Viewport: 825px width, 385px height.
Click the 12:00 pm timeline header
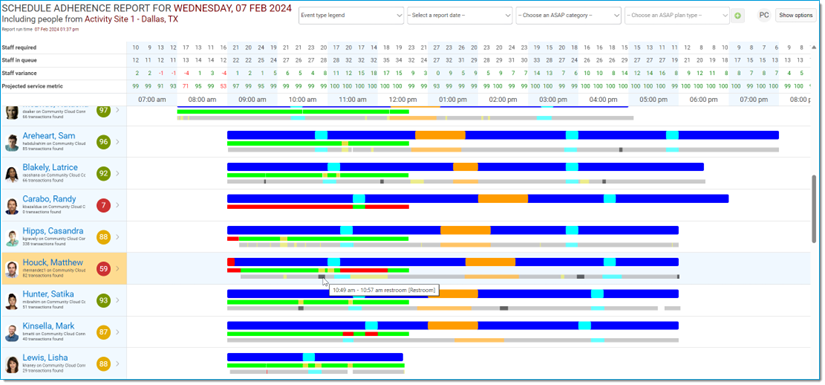(x=403, y=99)
